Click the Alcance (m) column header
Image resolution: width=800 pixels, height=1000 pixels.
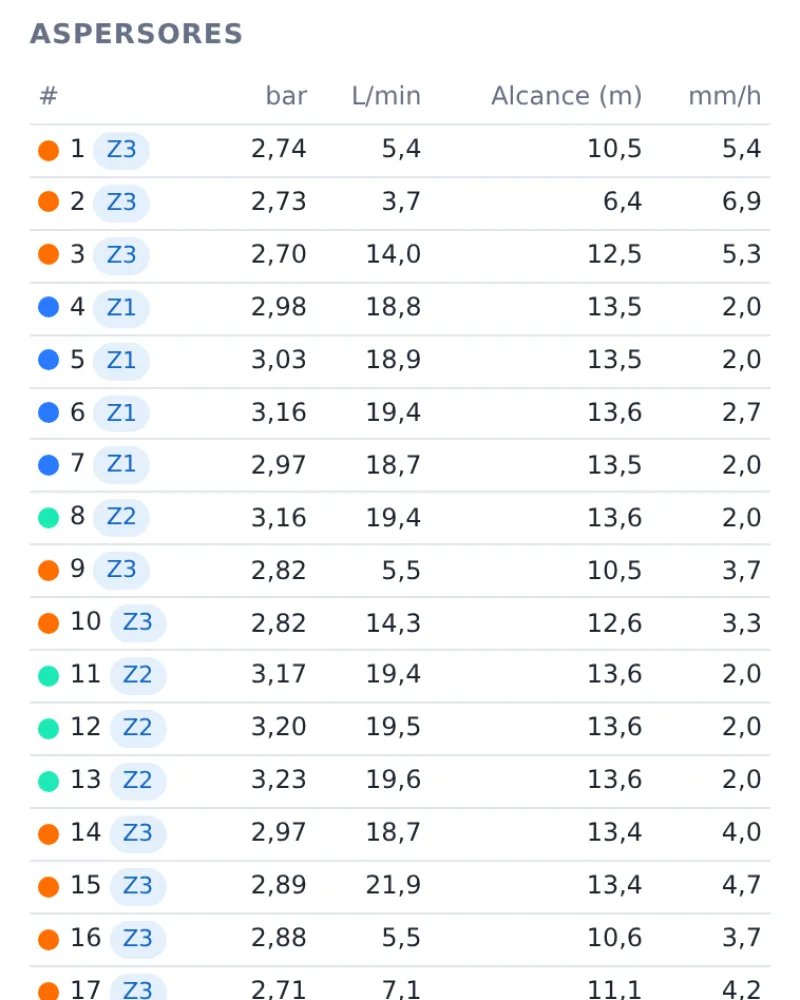tap(567, 96)
